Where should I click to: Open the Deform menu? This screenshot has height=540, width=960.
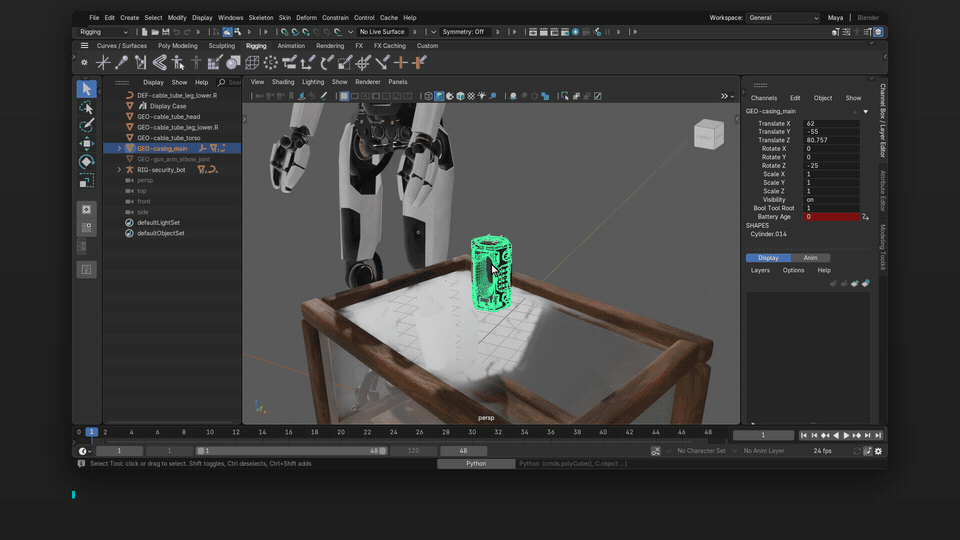click(x=306, y=18)
